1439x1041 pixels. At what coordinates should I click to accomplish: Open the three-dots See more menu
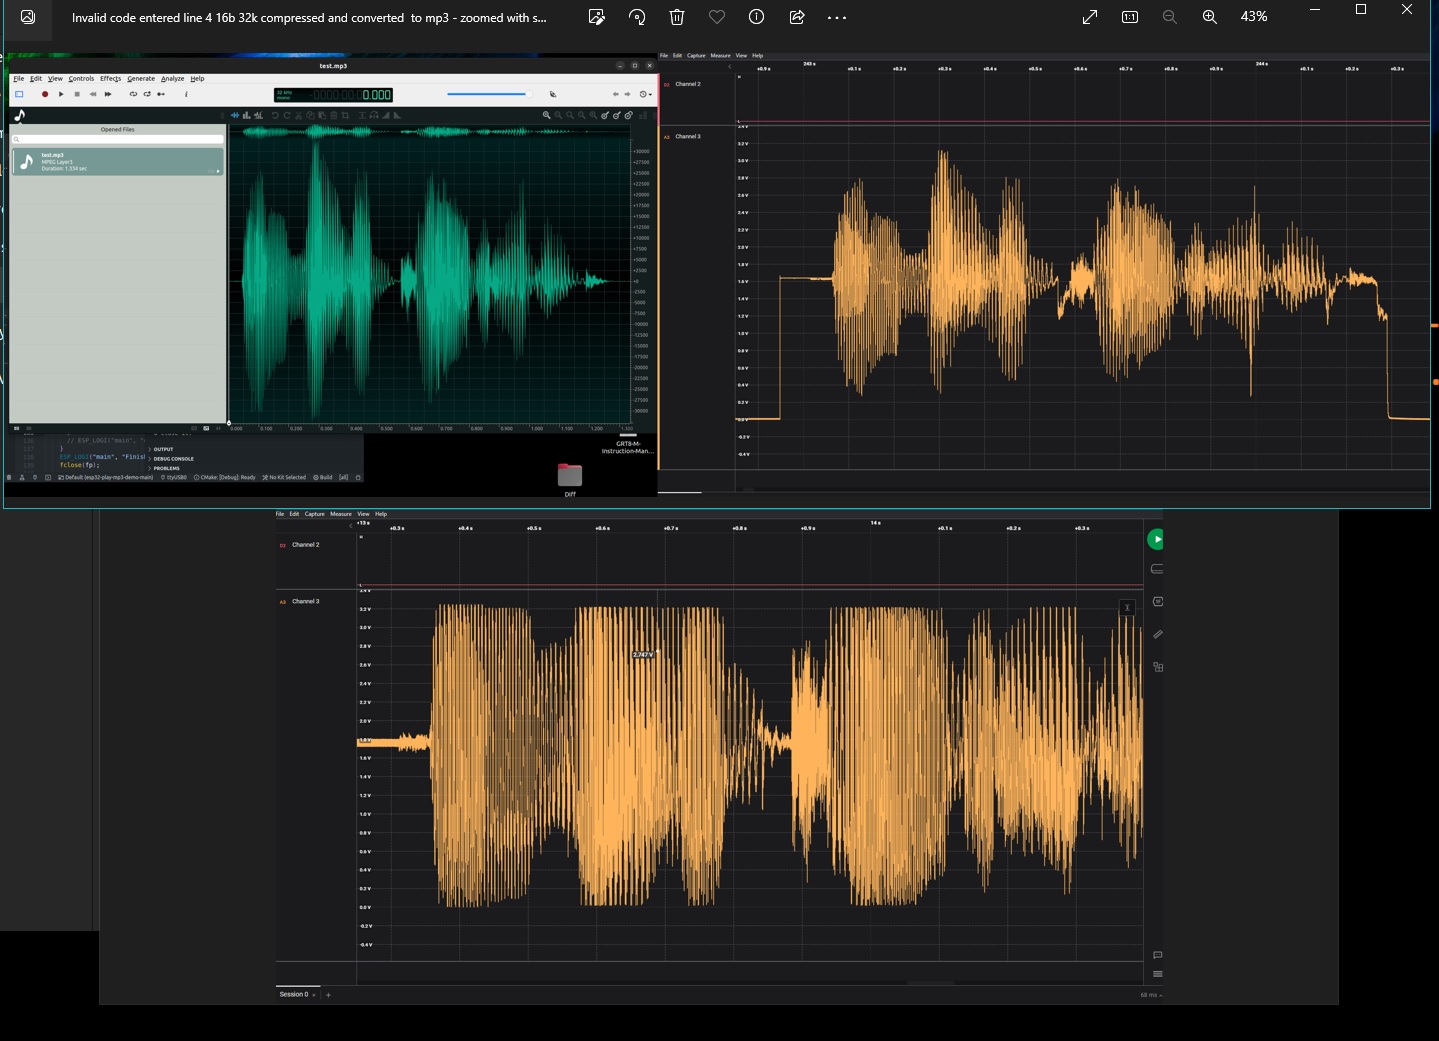(837, 17)
